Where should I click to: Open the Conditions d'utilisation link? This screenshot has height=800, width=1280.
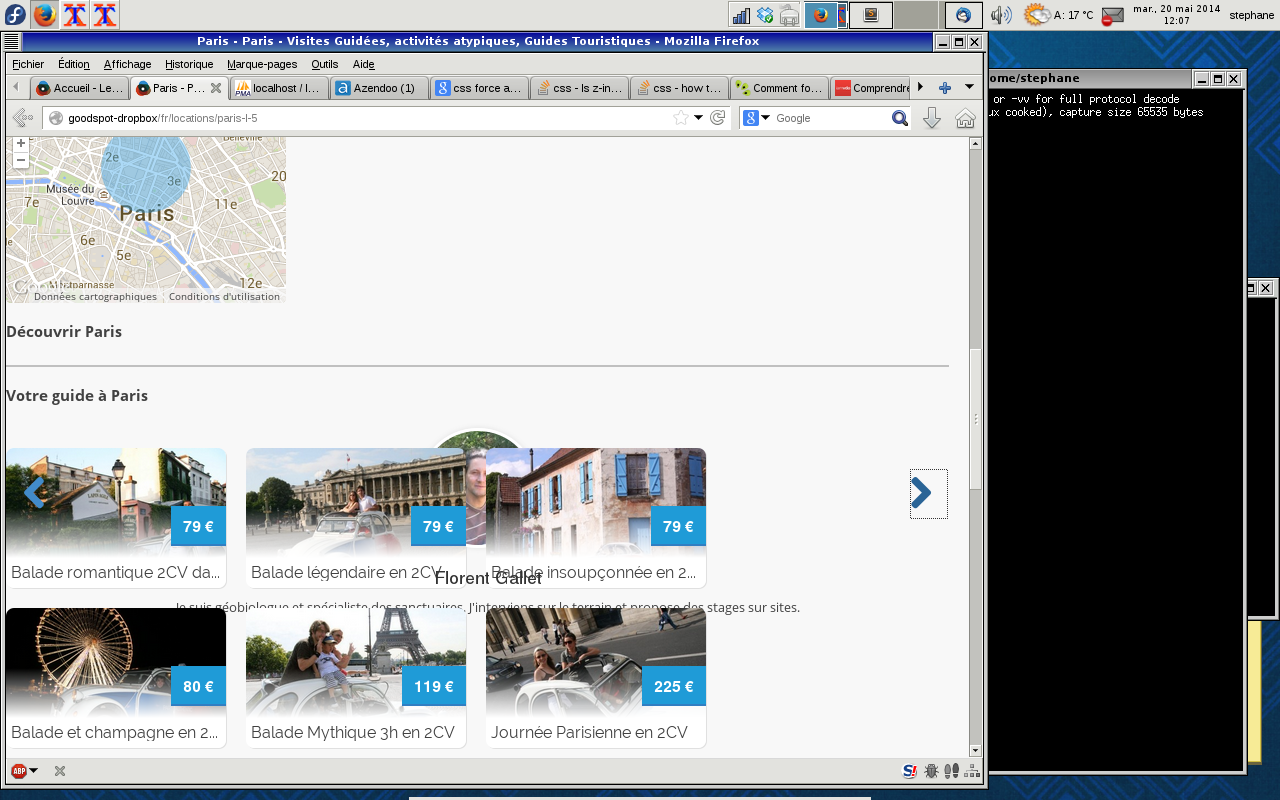click(x=224, y=296)
